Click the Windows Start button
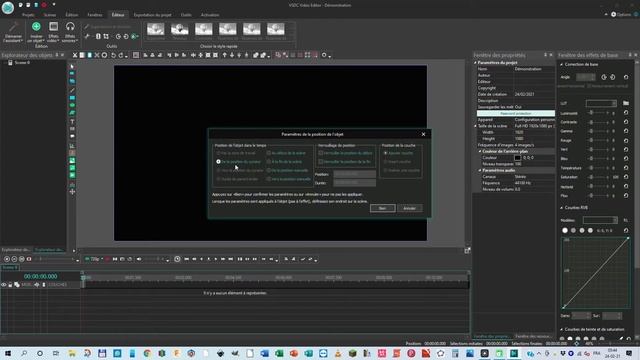640x360 pixels. [8, 353]
